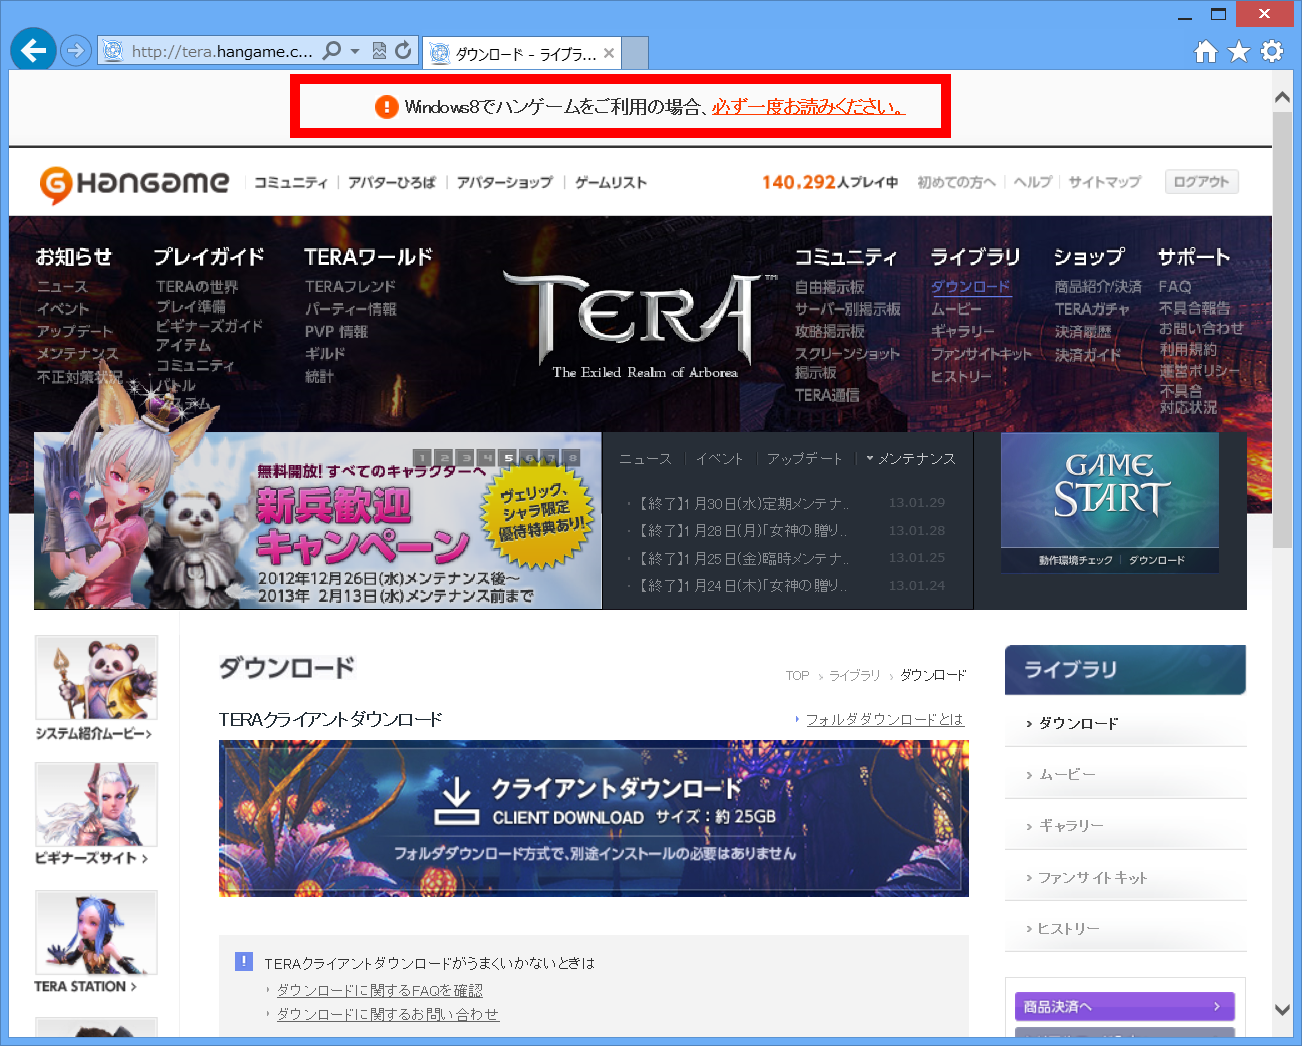The width and height of the screenshot is (1302, 1046).
Task: Open TERAの世界 under プレイガイド
Action: pyautogui.click(x=197, y=287)
